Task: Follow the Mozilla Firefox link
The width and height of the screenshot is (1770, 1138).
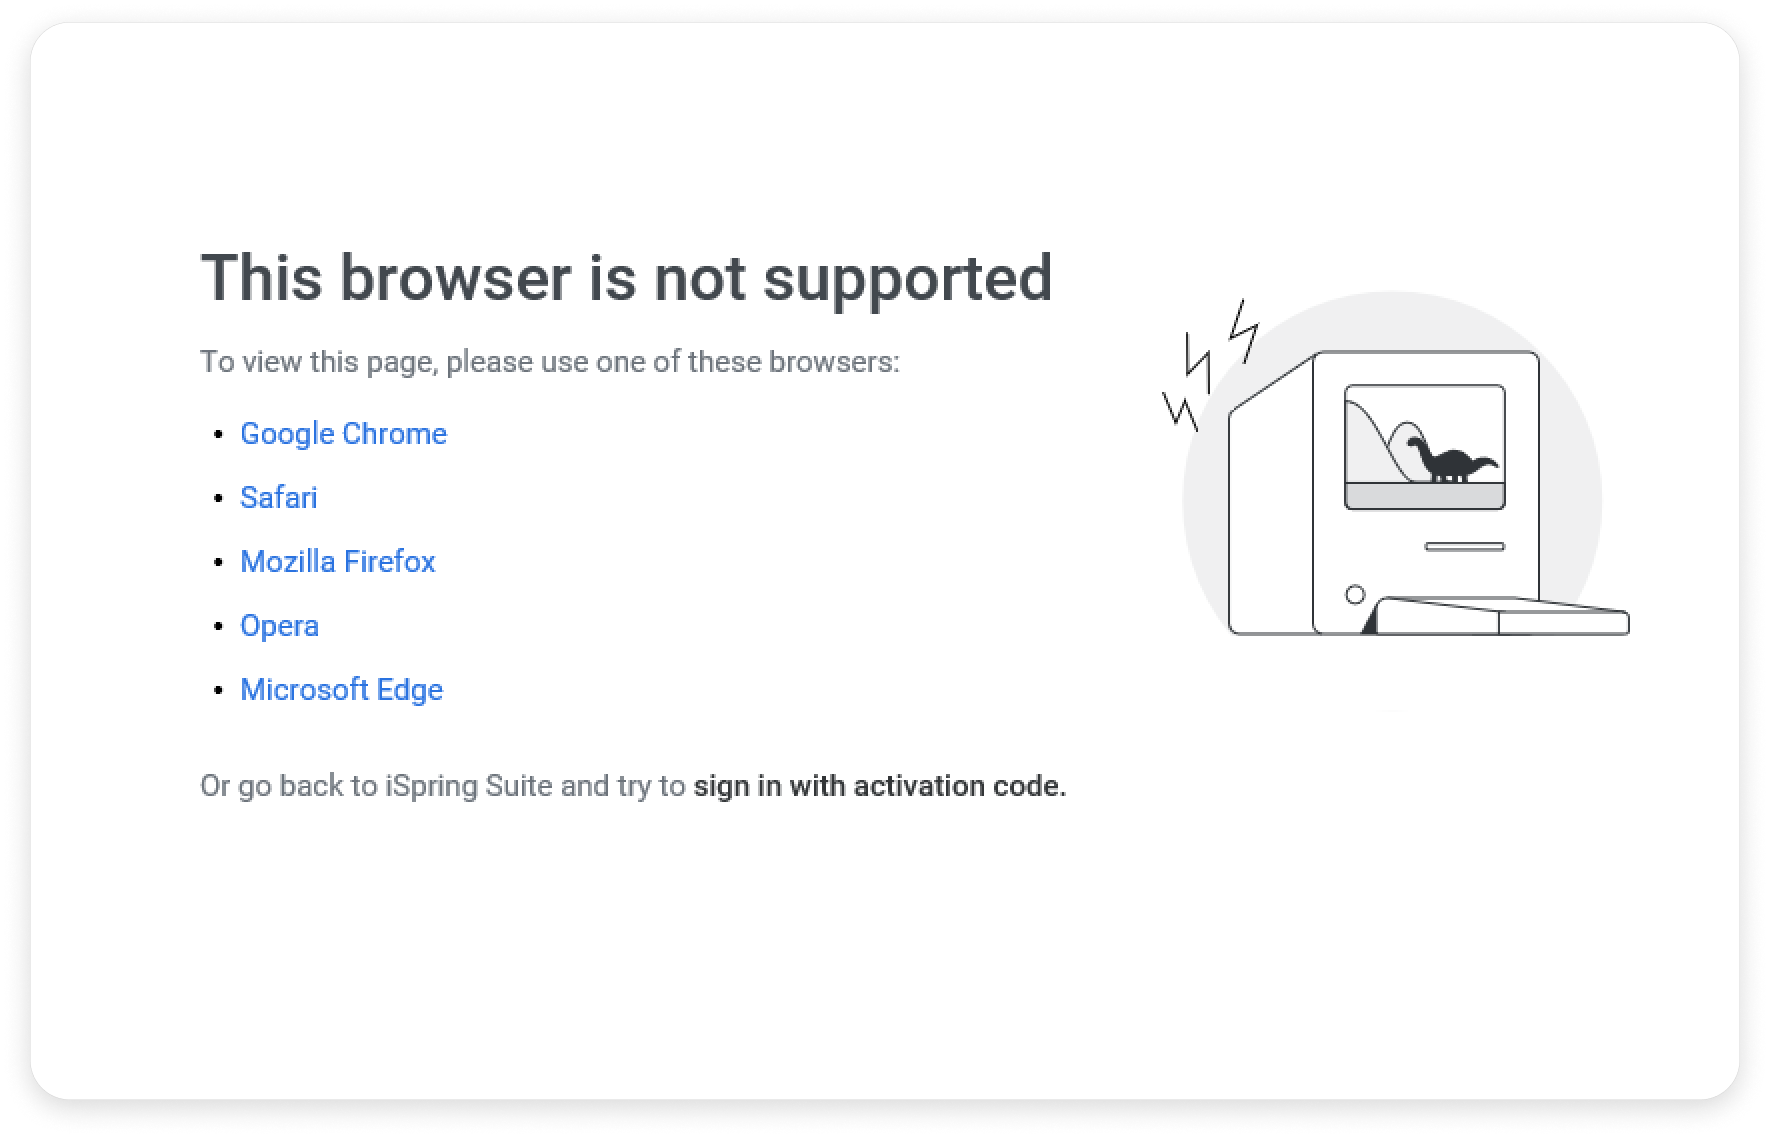Action: (x=337, y=562)
